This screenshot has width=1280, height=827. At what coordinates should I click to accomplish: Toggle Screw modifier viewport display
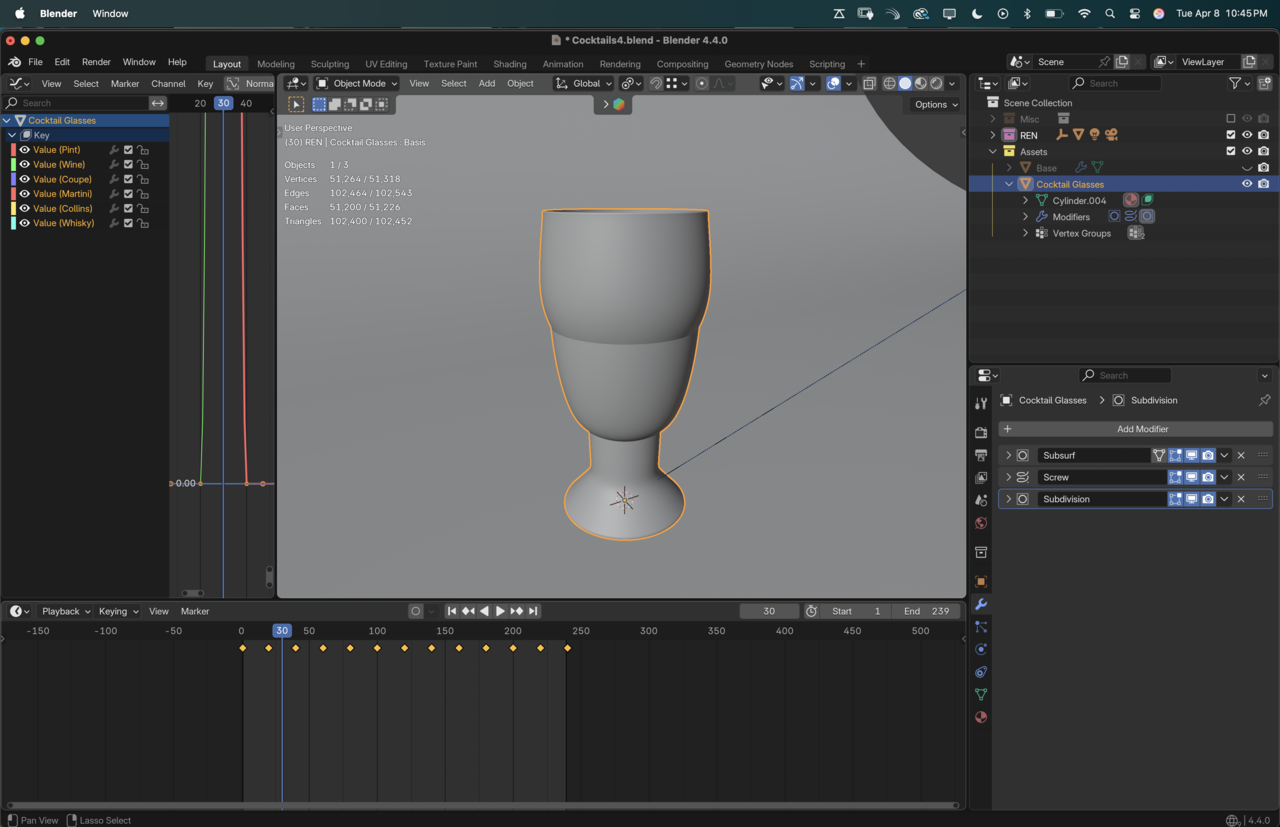[x=1192, y=478]
